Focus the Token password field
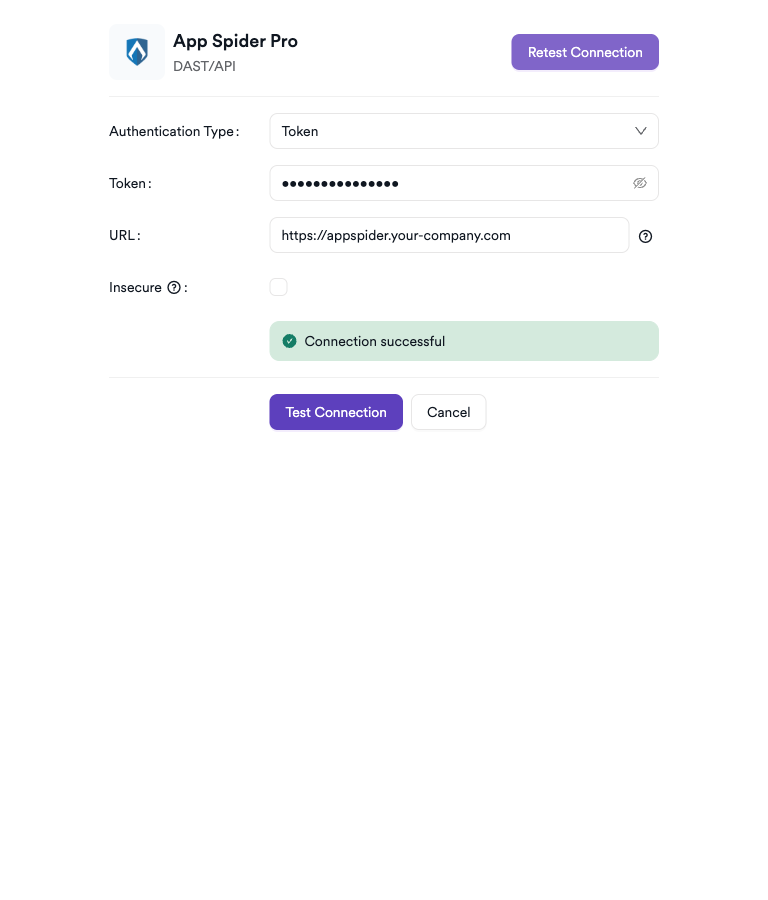This screenshot has width=768, height=900. tap(450, 183)
